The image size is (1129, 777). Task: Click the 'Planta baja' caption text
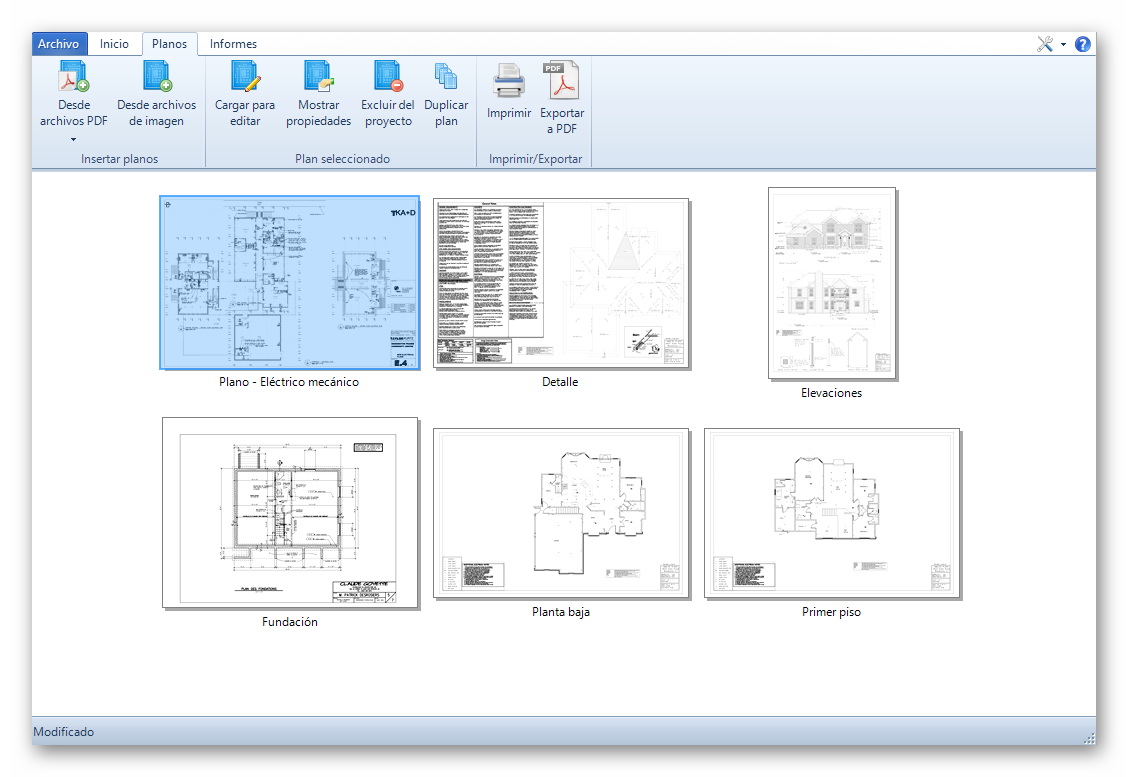pos(561,611)
